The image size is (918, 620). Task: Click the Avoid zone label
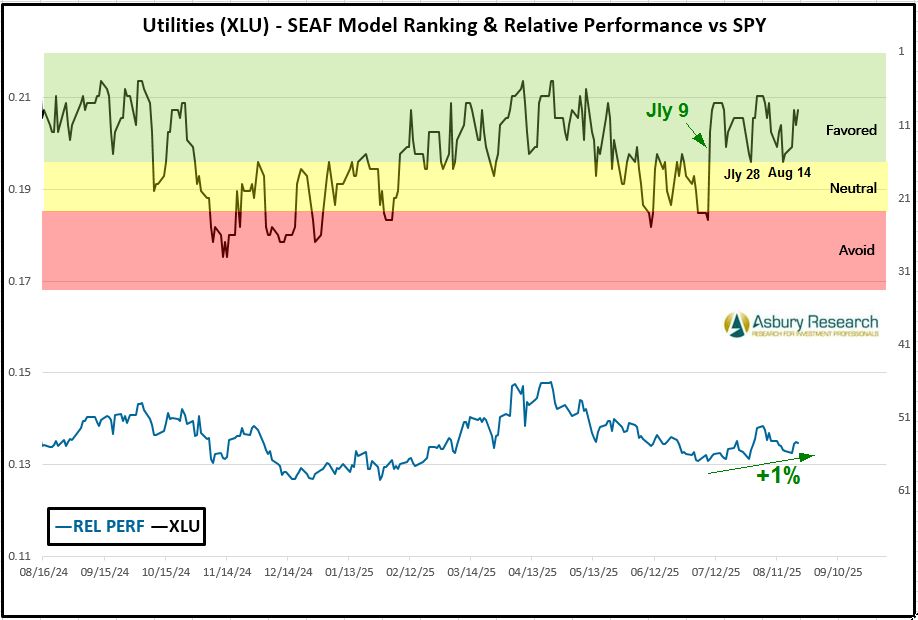point(856,250)
